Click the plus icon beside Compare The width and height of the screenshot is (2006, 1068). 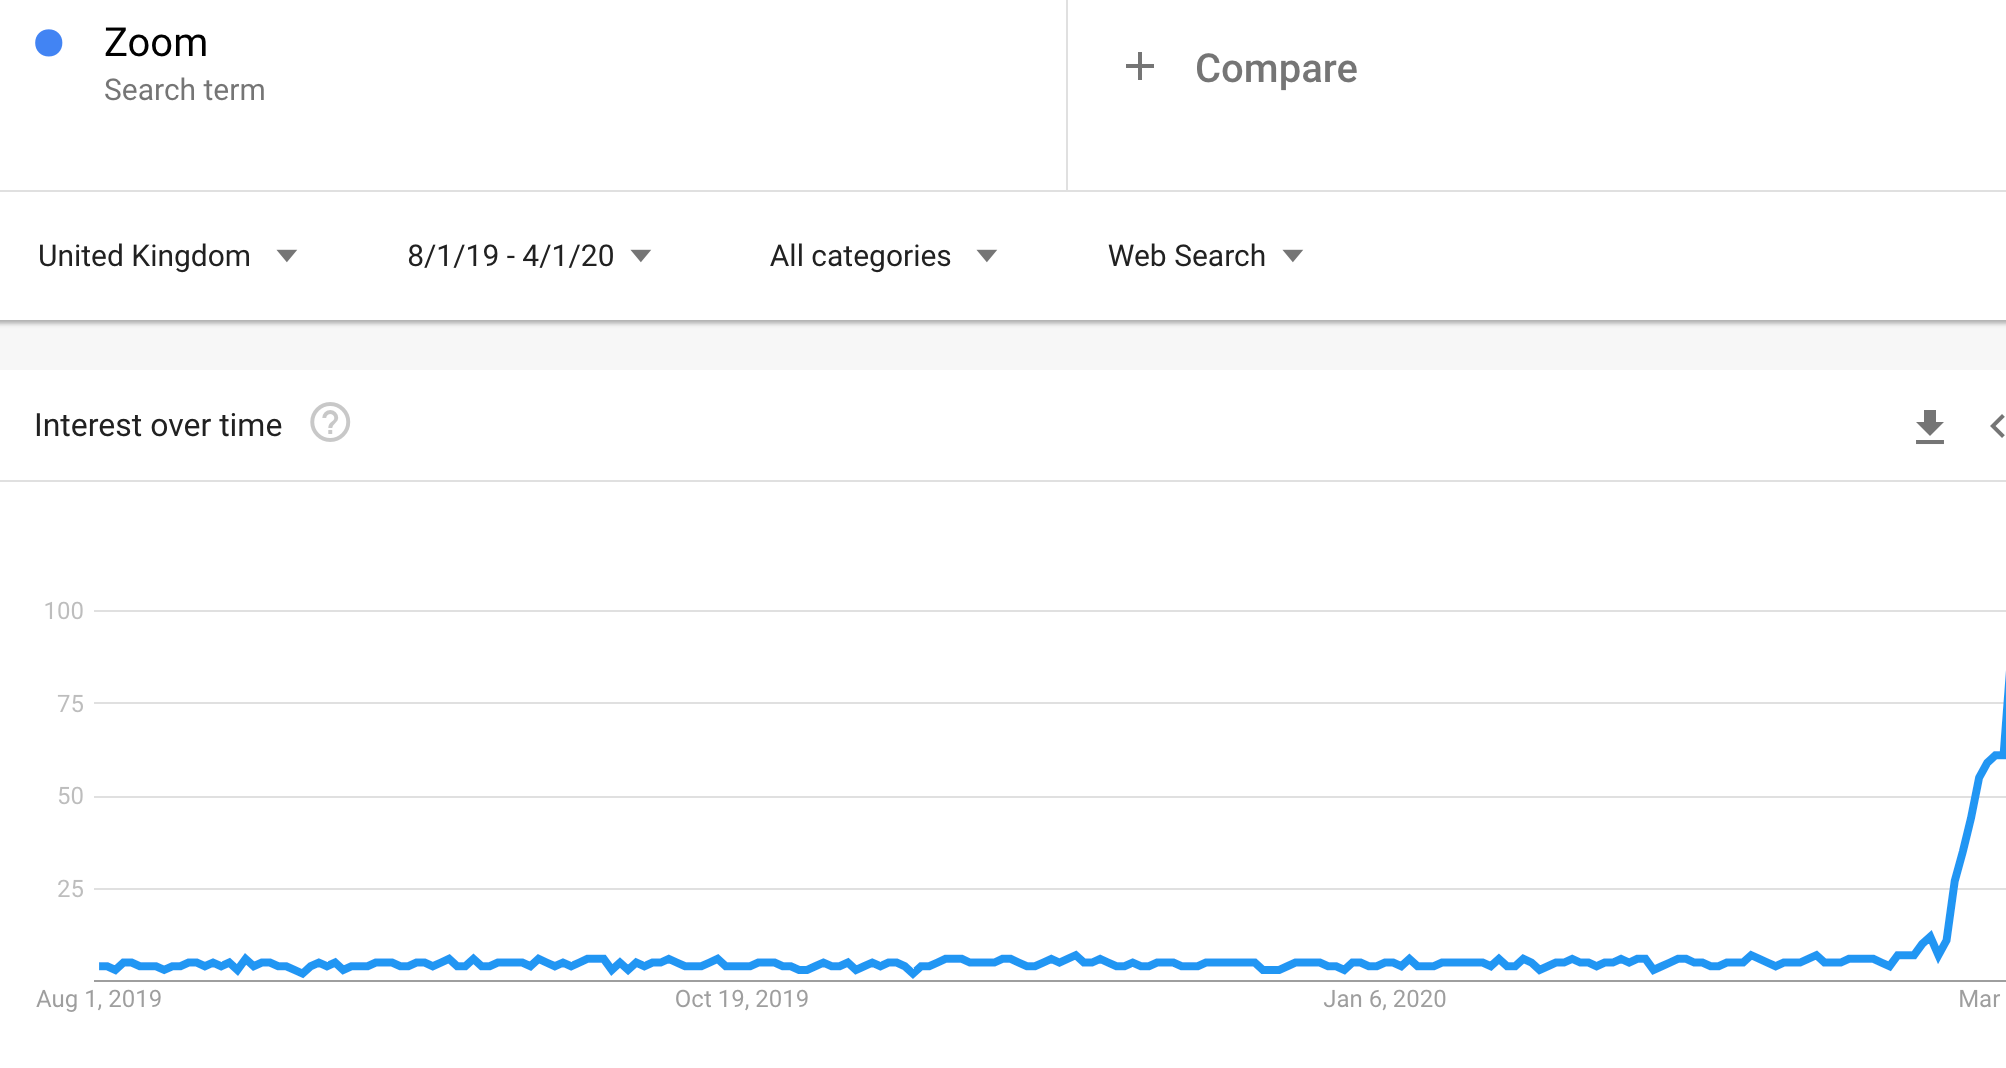pos(1139,67)
